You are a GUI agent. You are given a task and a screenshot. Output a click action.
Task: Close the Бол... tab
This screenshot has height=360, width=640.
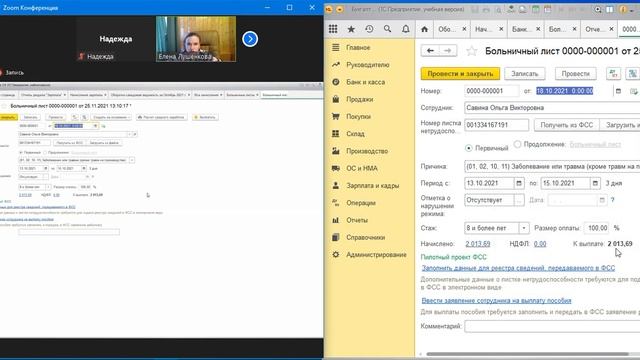[574, 29]
